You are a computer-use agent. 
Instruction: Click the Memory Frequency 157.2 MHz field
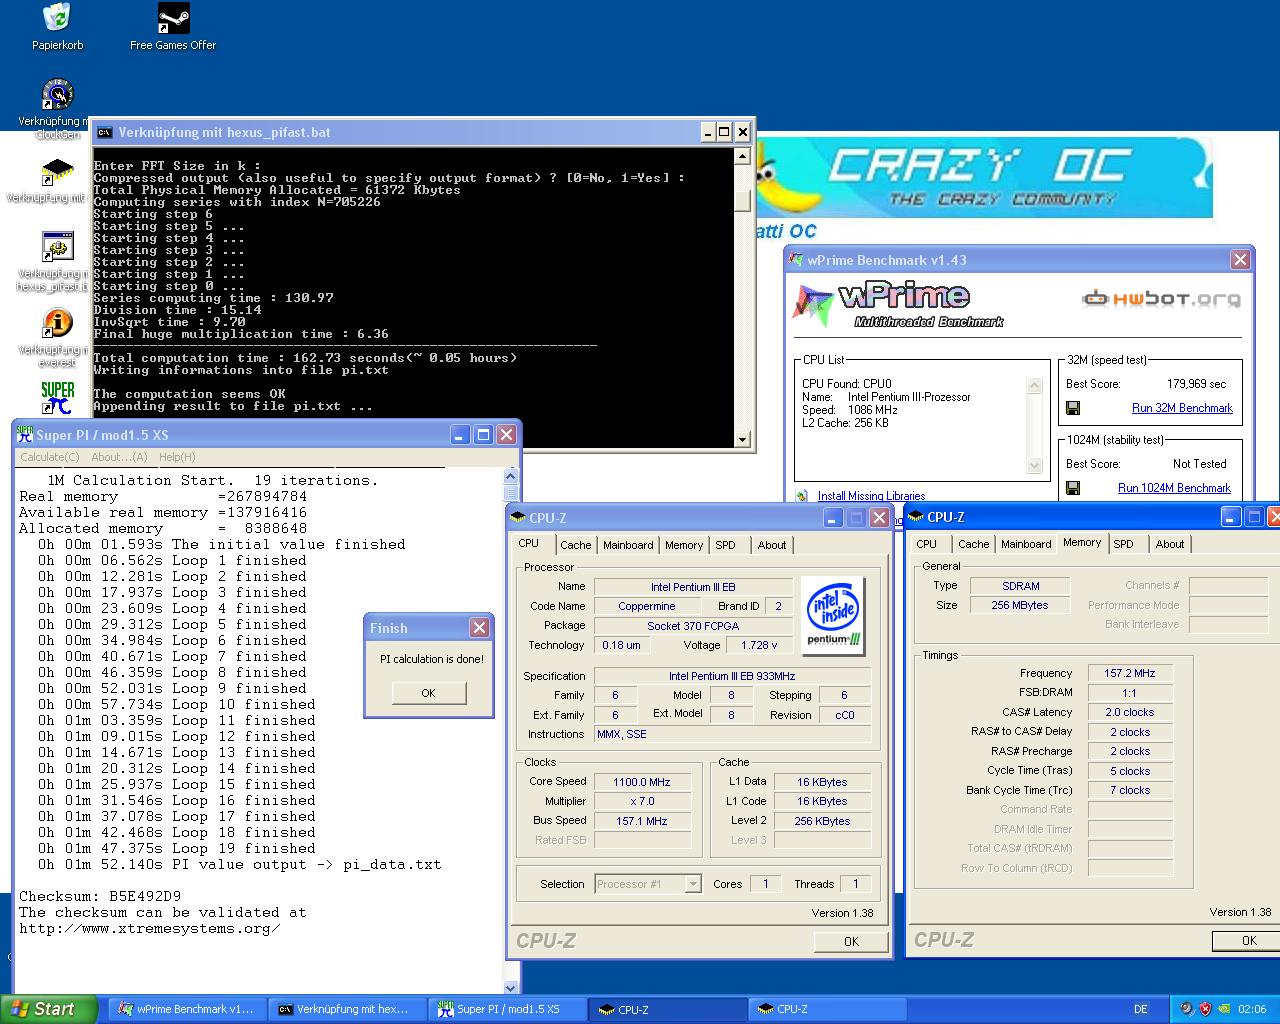coord(1129,673)
